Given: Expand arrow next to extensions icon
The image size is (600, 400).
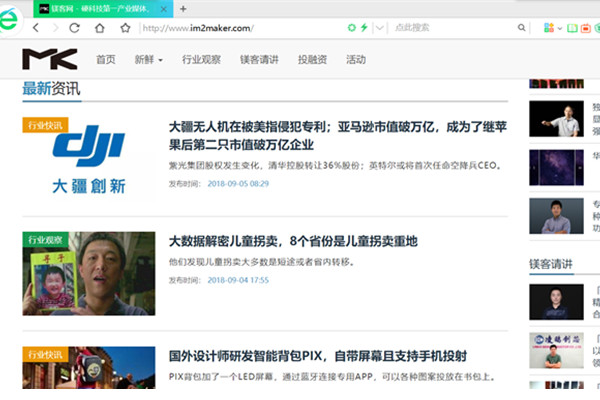Looking at the screenshot, I should click(x=560, y=28).
